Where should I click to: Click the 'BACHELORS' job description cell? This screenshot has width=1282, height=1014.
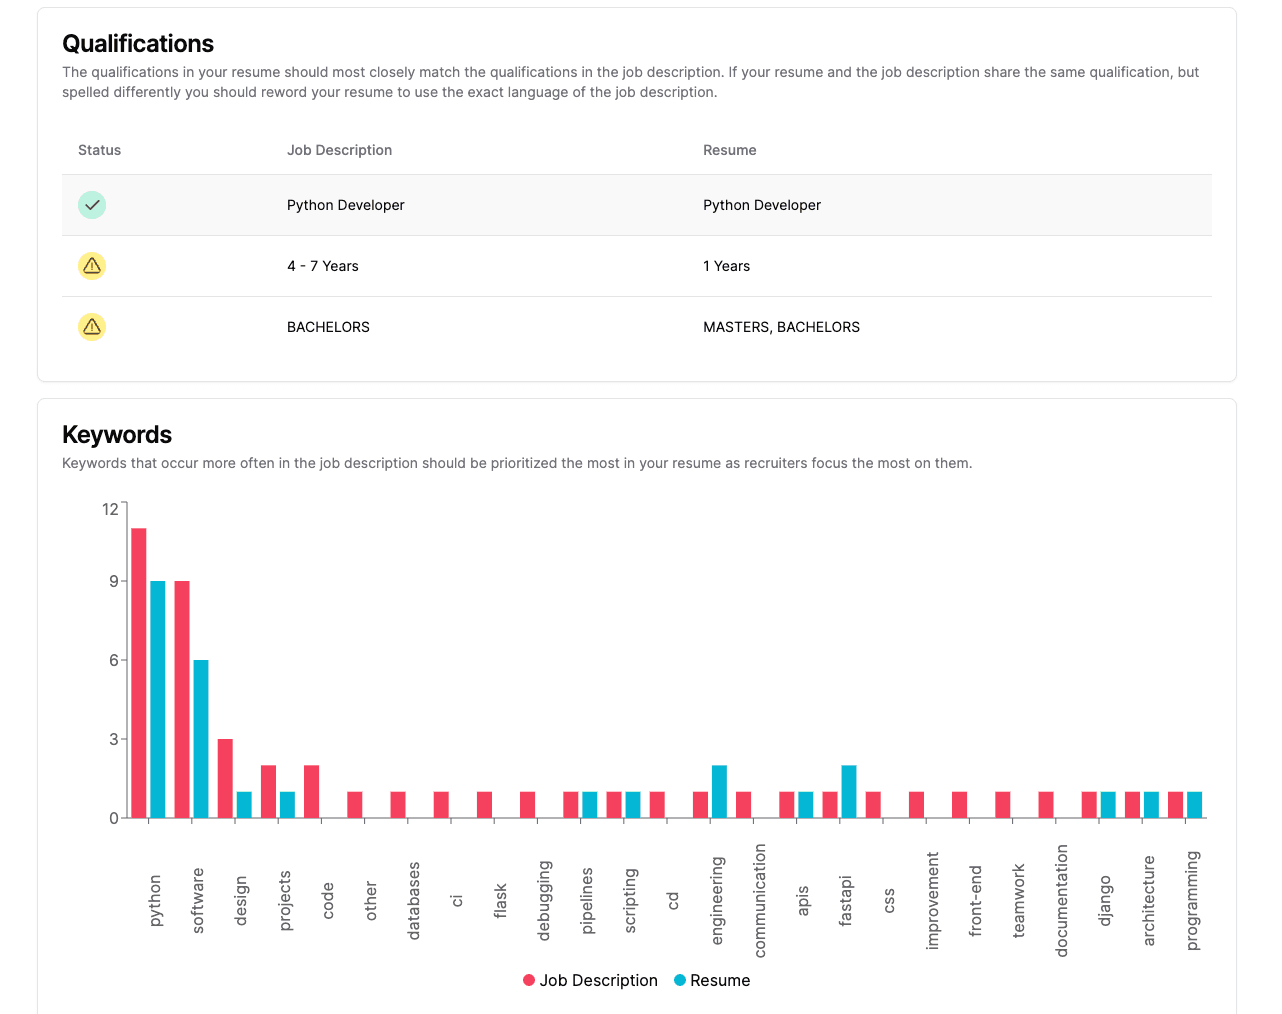[328, 327]
